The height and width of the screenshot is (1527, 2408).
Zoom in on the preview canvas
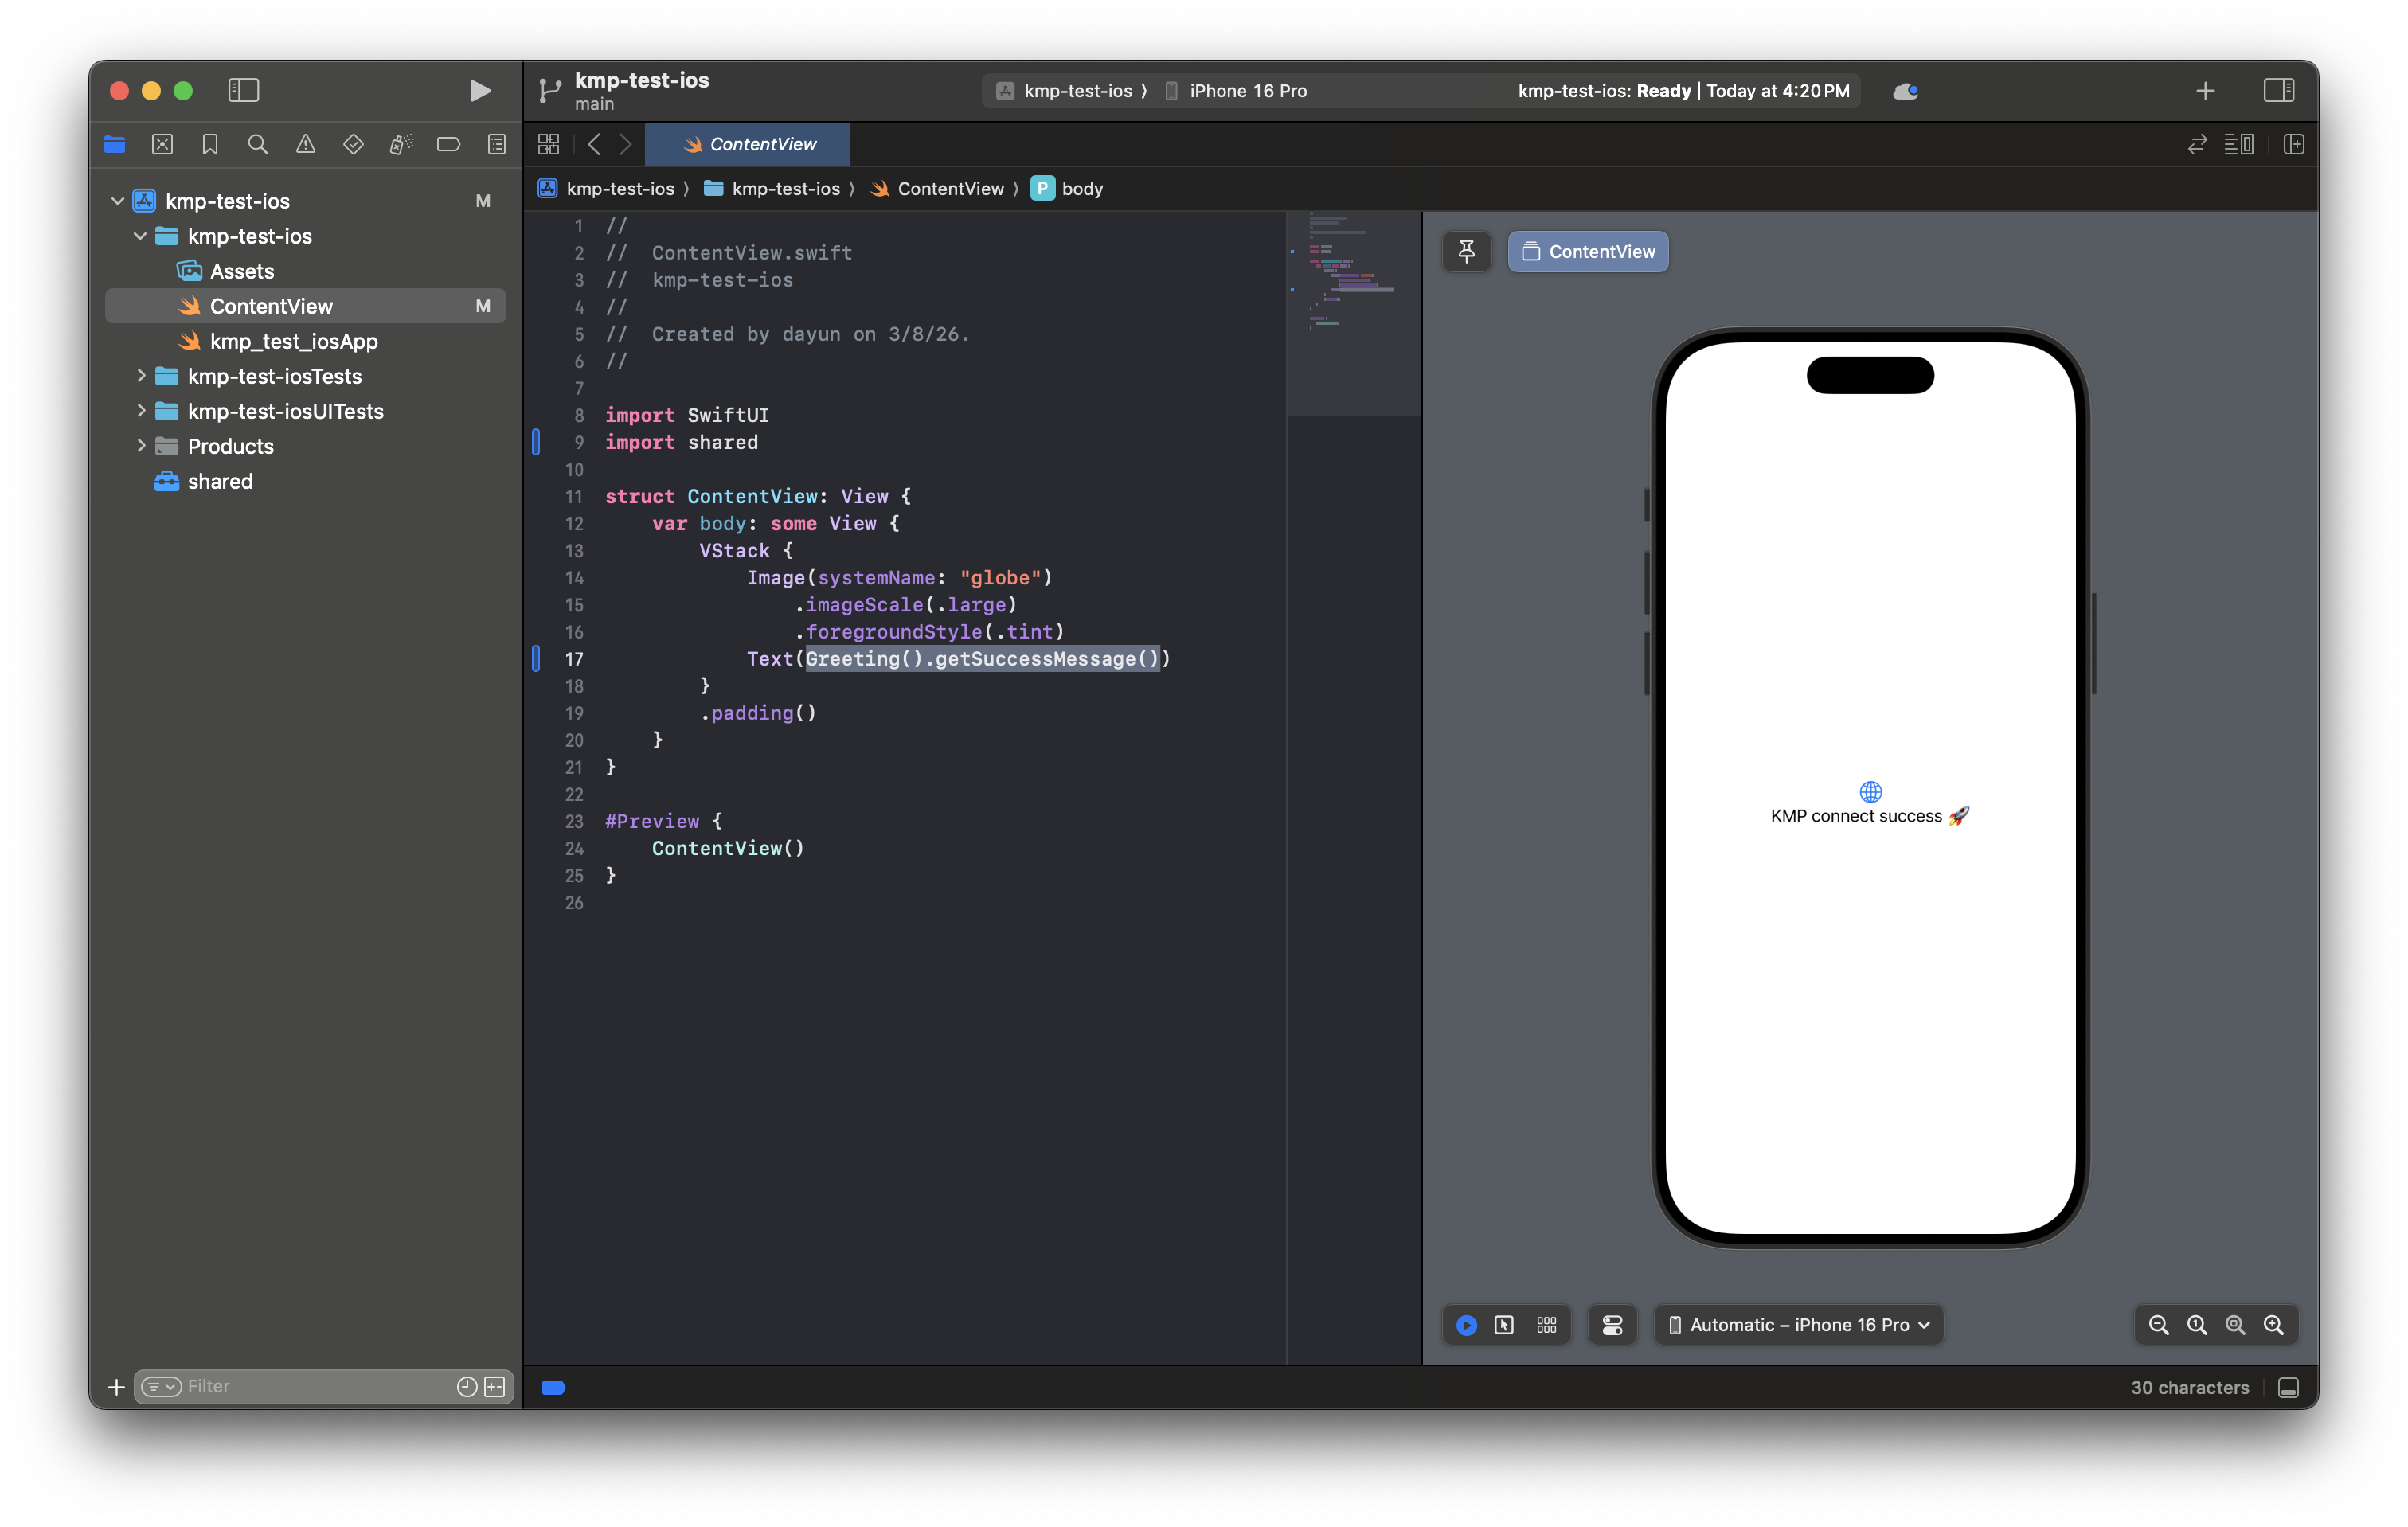tap(2273, 1324)
